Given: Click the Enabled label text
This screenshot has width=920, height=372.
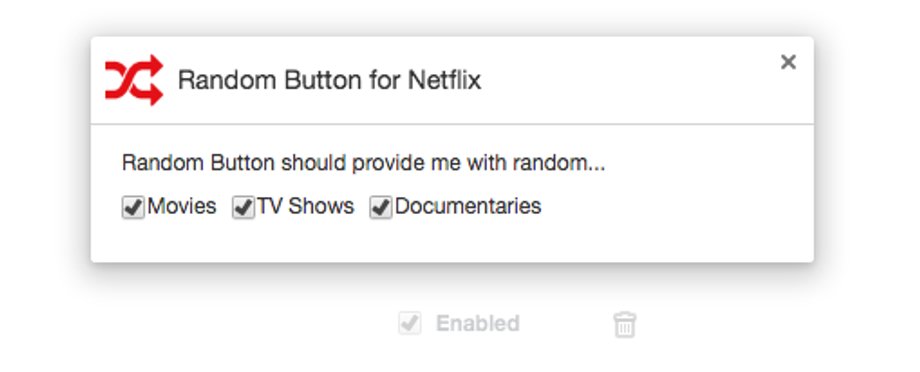Looking at the screenshot, I should click(x=478, y=323).
